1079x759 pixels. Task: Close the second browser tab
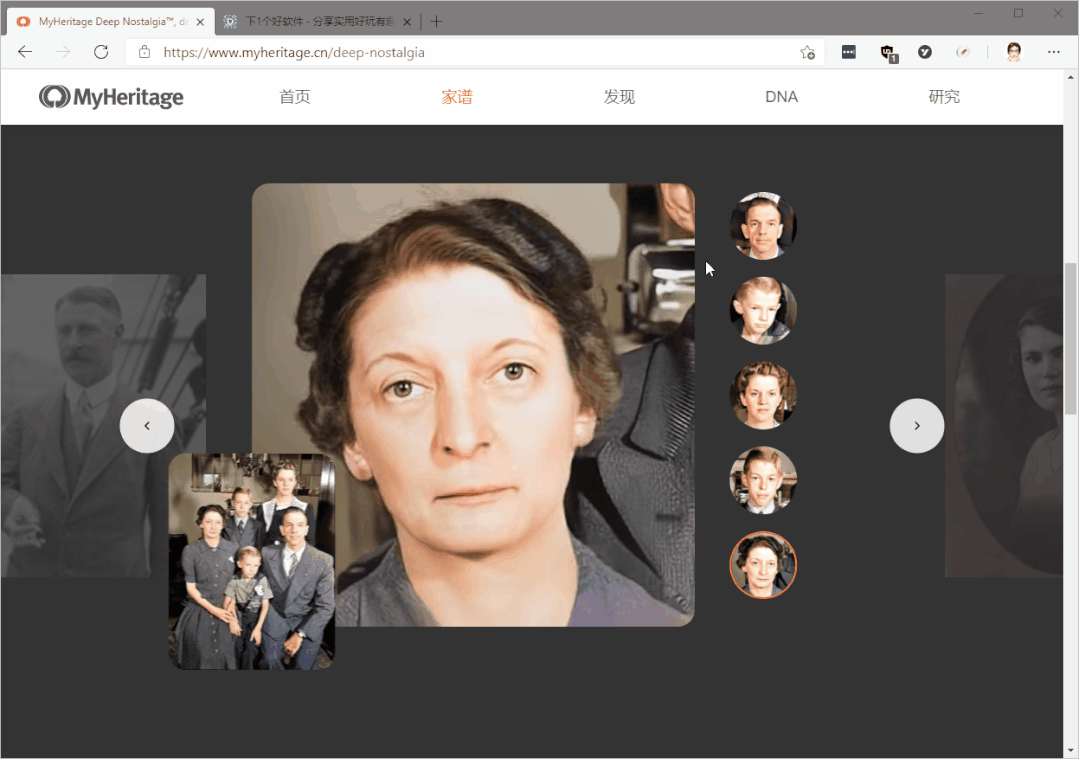[x=407, y=22]
